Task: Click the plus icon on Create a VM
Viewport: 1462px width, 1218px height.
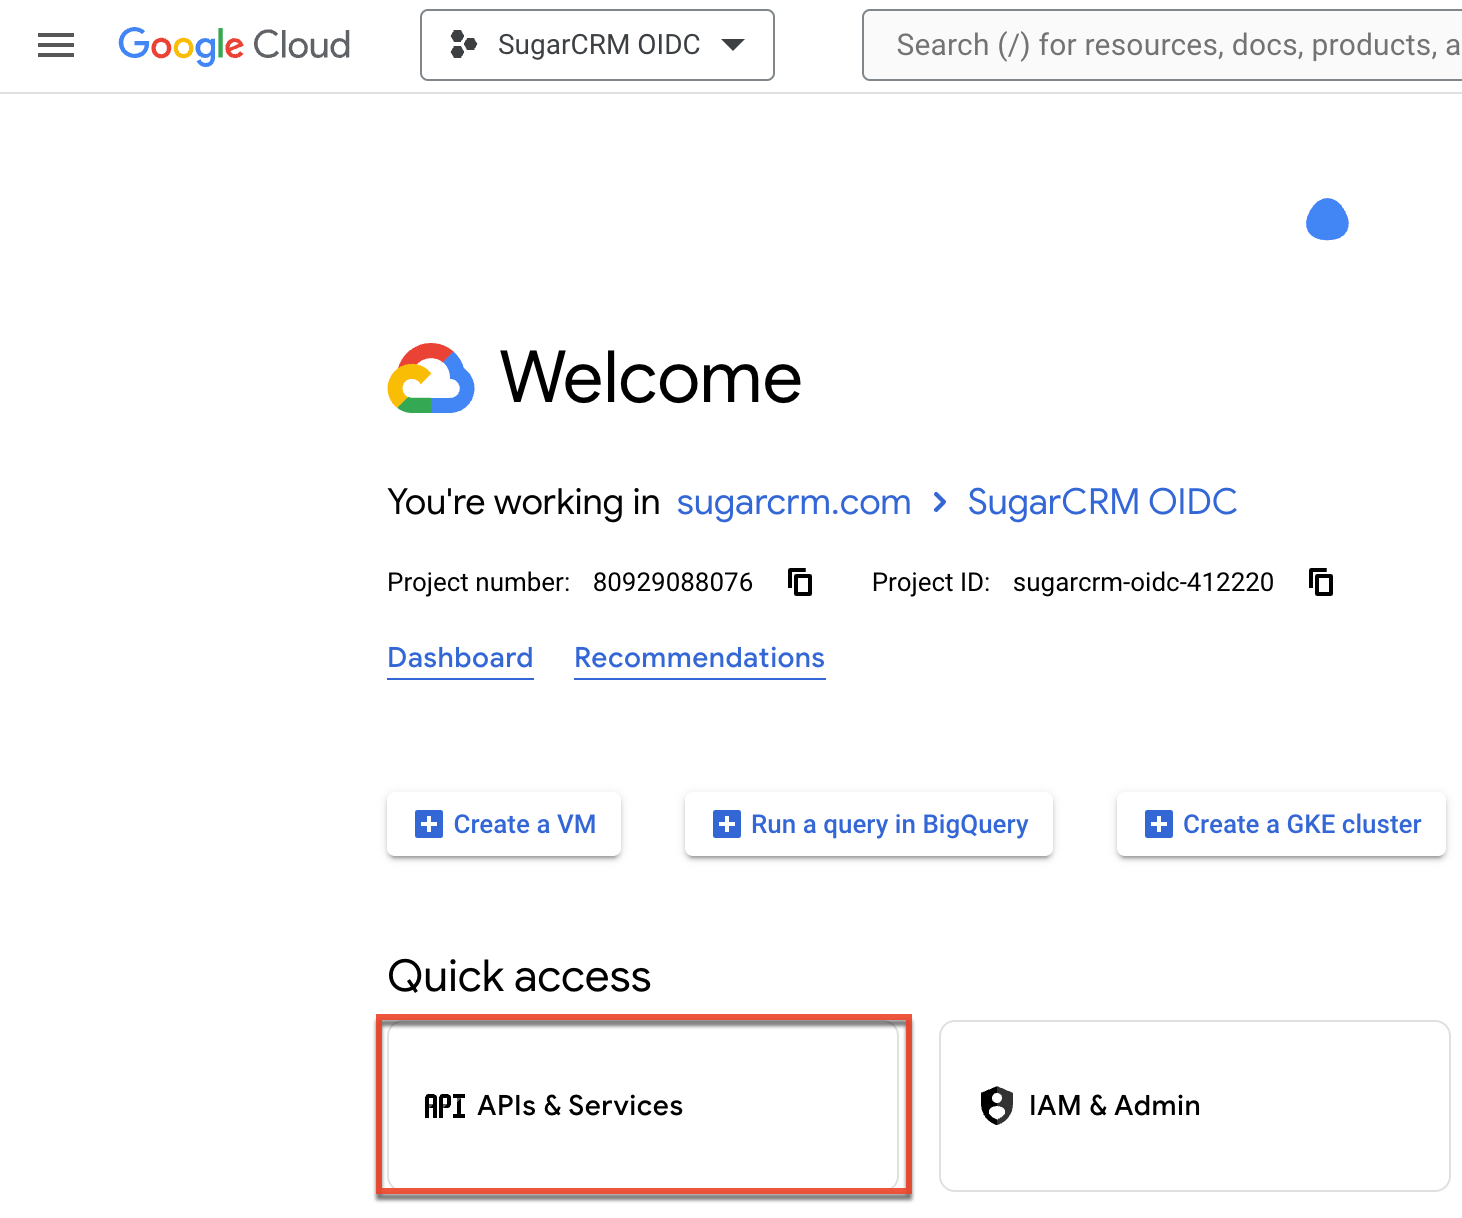Action: [x=429, y=824]
